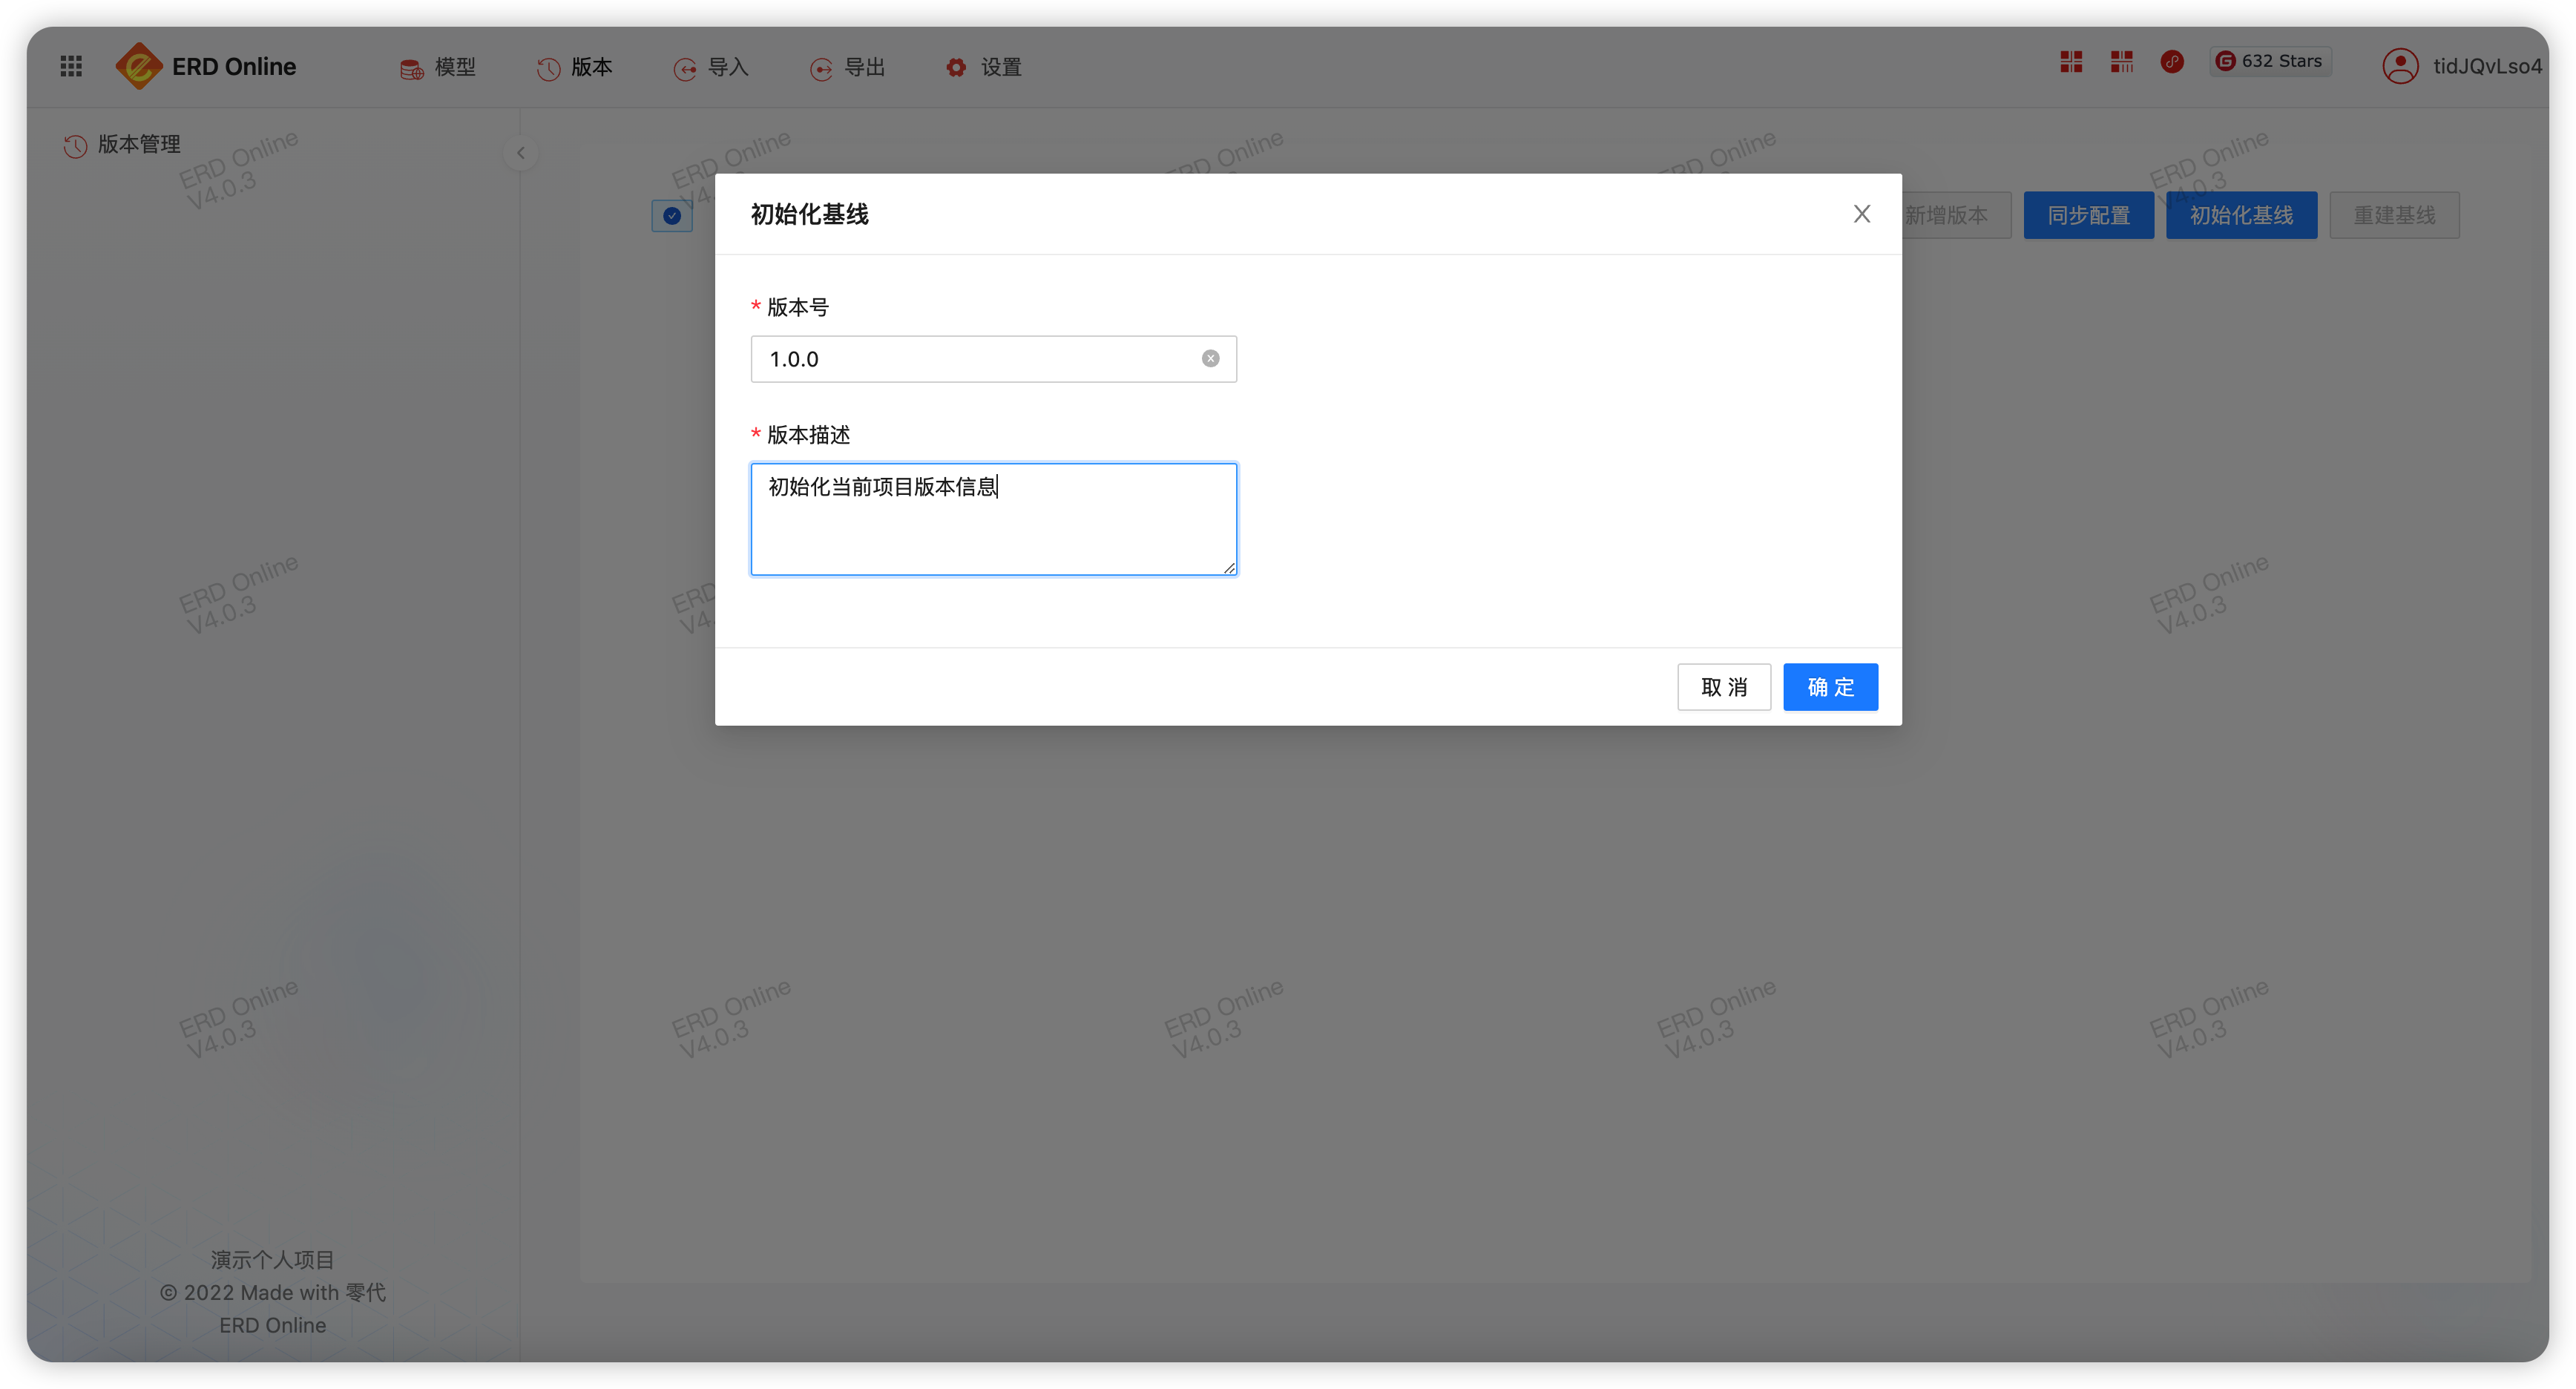Image resolution: width=2576 pixels, height=1389 pixels.
Task: Click the 版本描述 field label
Action: coord(809,435)
